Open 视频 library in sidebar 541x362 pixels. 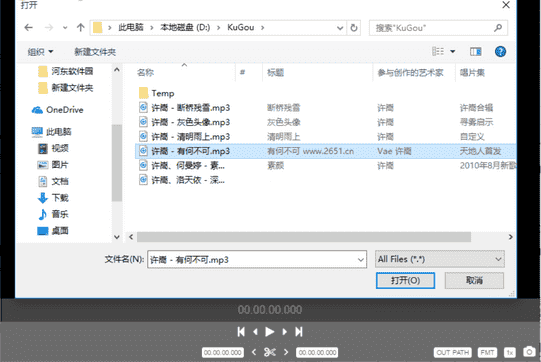pyautogui.click(x=53, y=148)
